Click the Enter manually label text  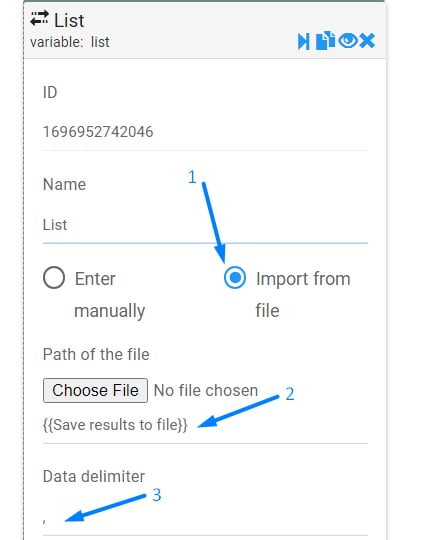click(110, 294)
